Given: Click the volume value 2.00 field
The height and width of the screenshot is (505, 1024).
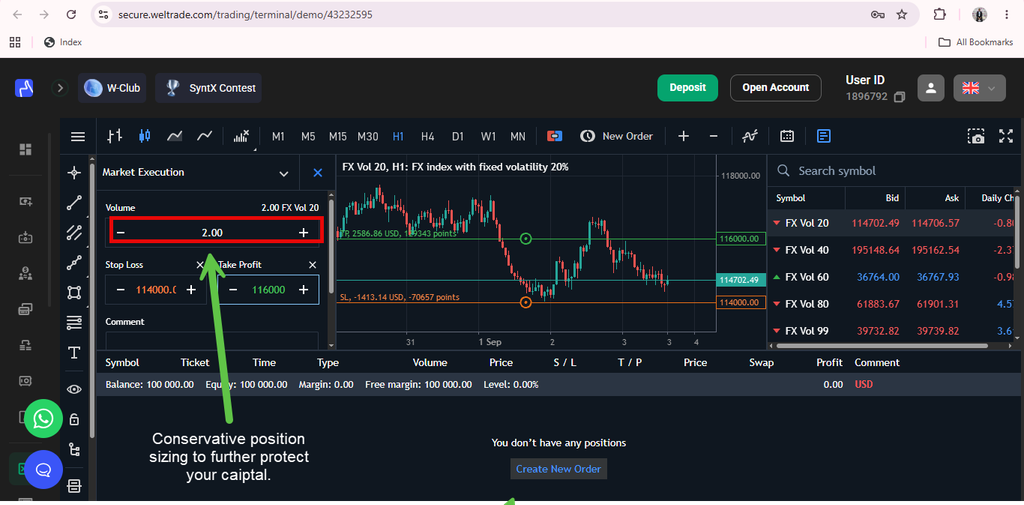Looking at the screenshot, I should [x=212, y=233].
